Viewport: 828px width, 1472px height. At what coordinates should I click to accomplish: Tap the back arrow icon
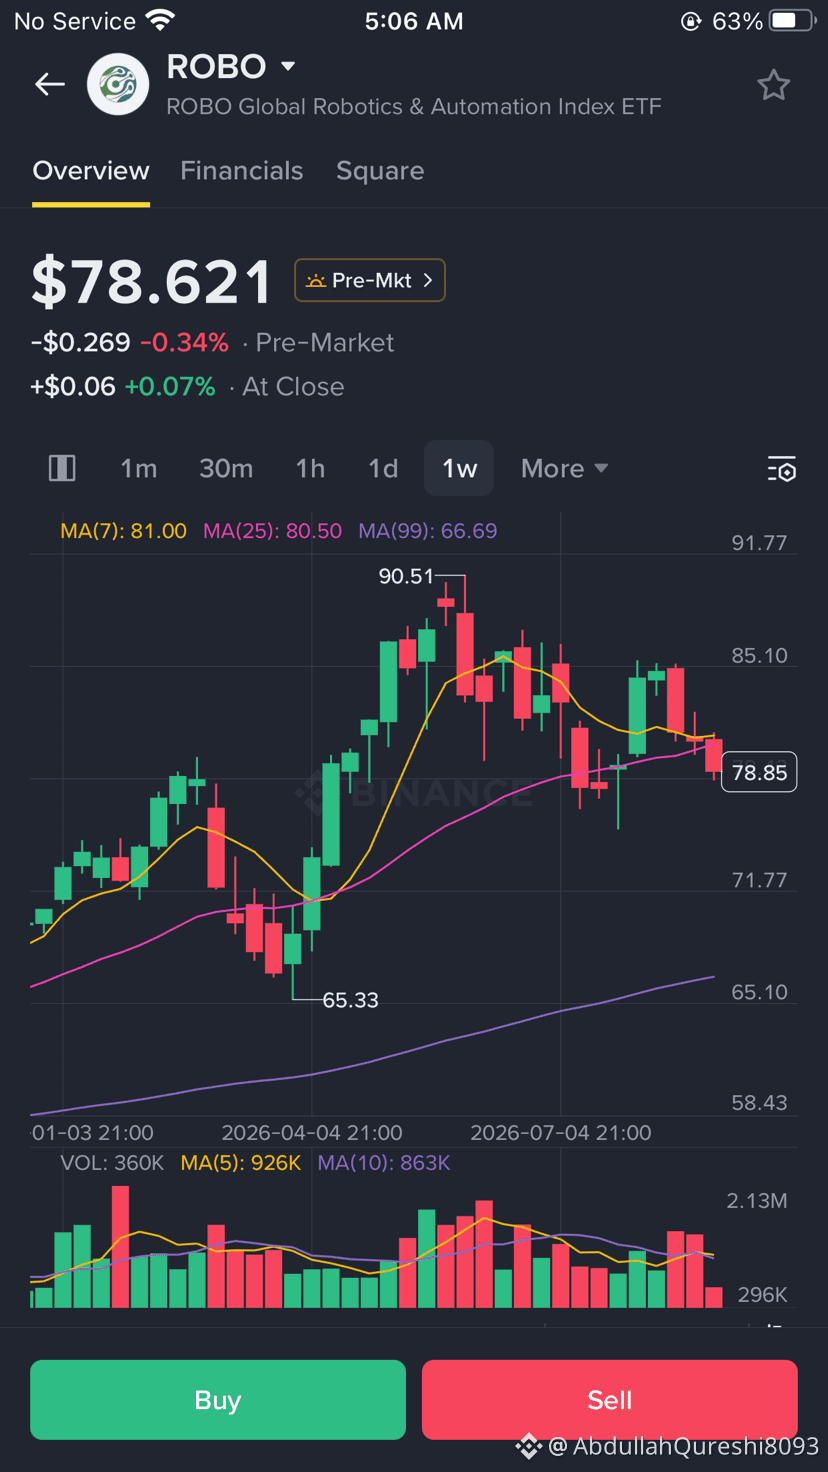point(50,85)
